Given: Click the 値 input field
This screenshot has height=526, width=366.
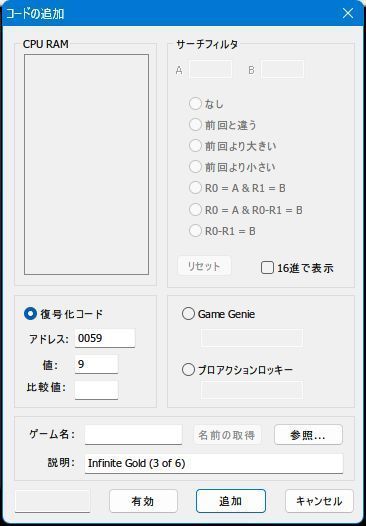Looking at the screenshot, I should pos(96,364).
